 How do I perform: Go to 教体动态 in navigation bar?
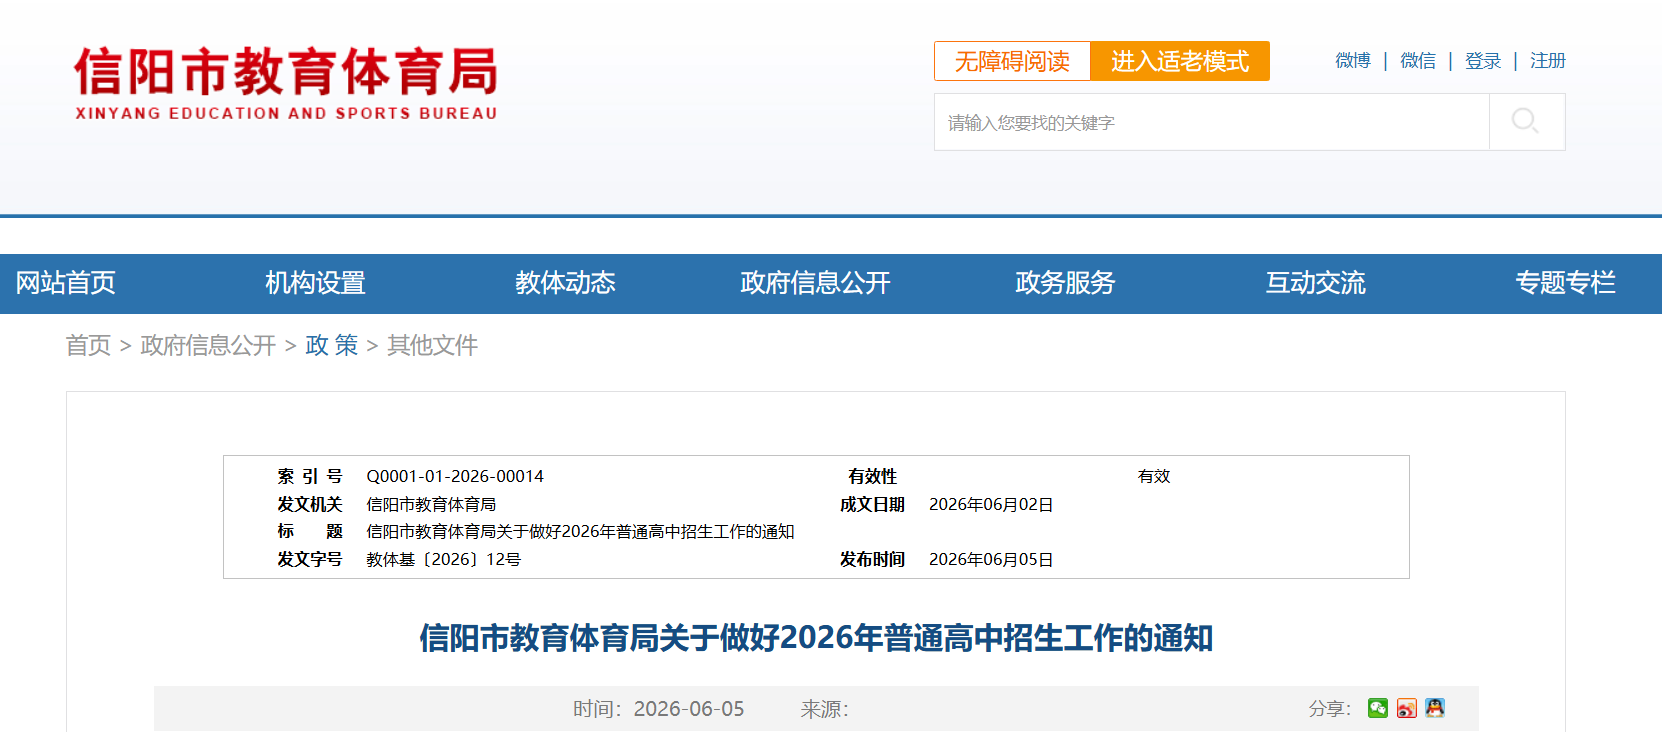565,283
